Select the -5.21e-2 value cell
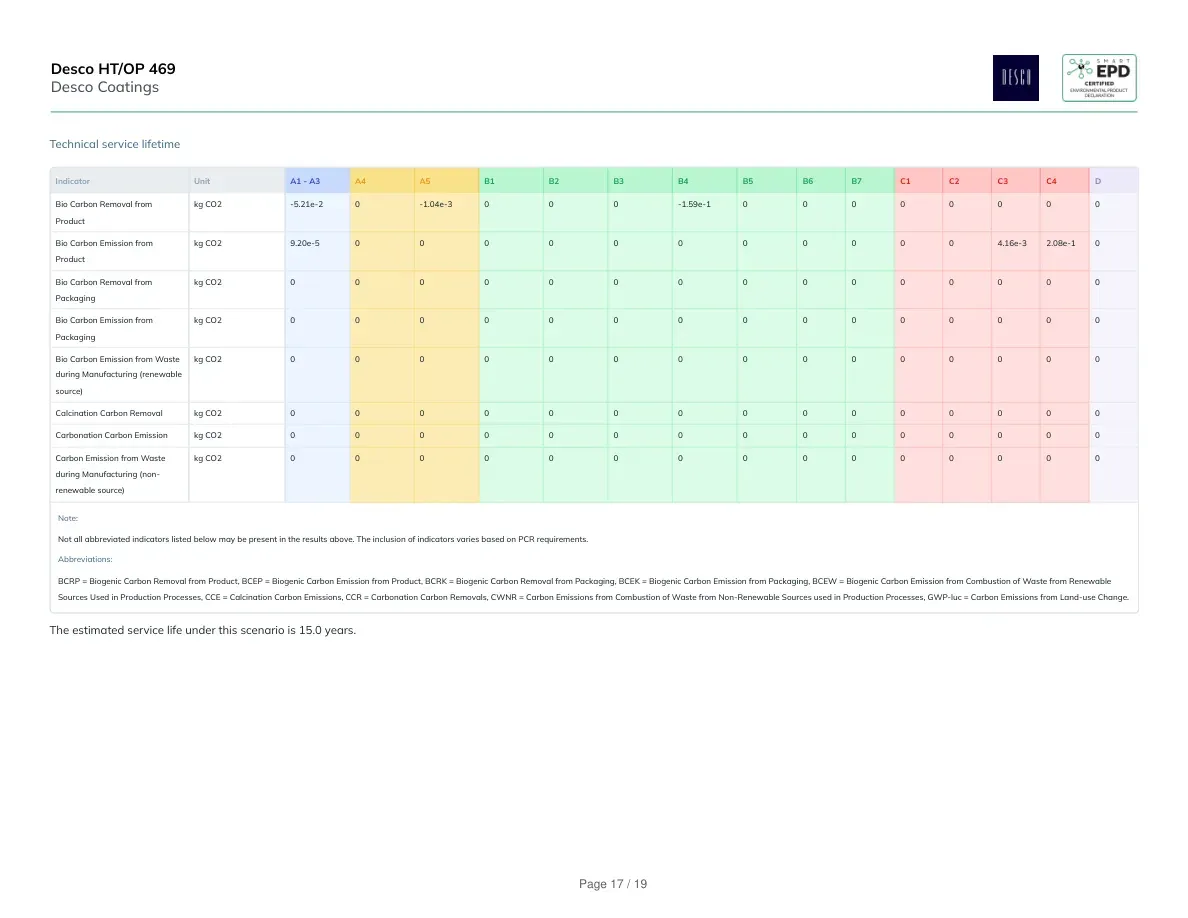This screenshot has width=1188, height=918. pos(306,204)
